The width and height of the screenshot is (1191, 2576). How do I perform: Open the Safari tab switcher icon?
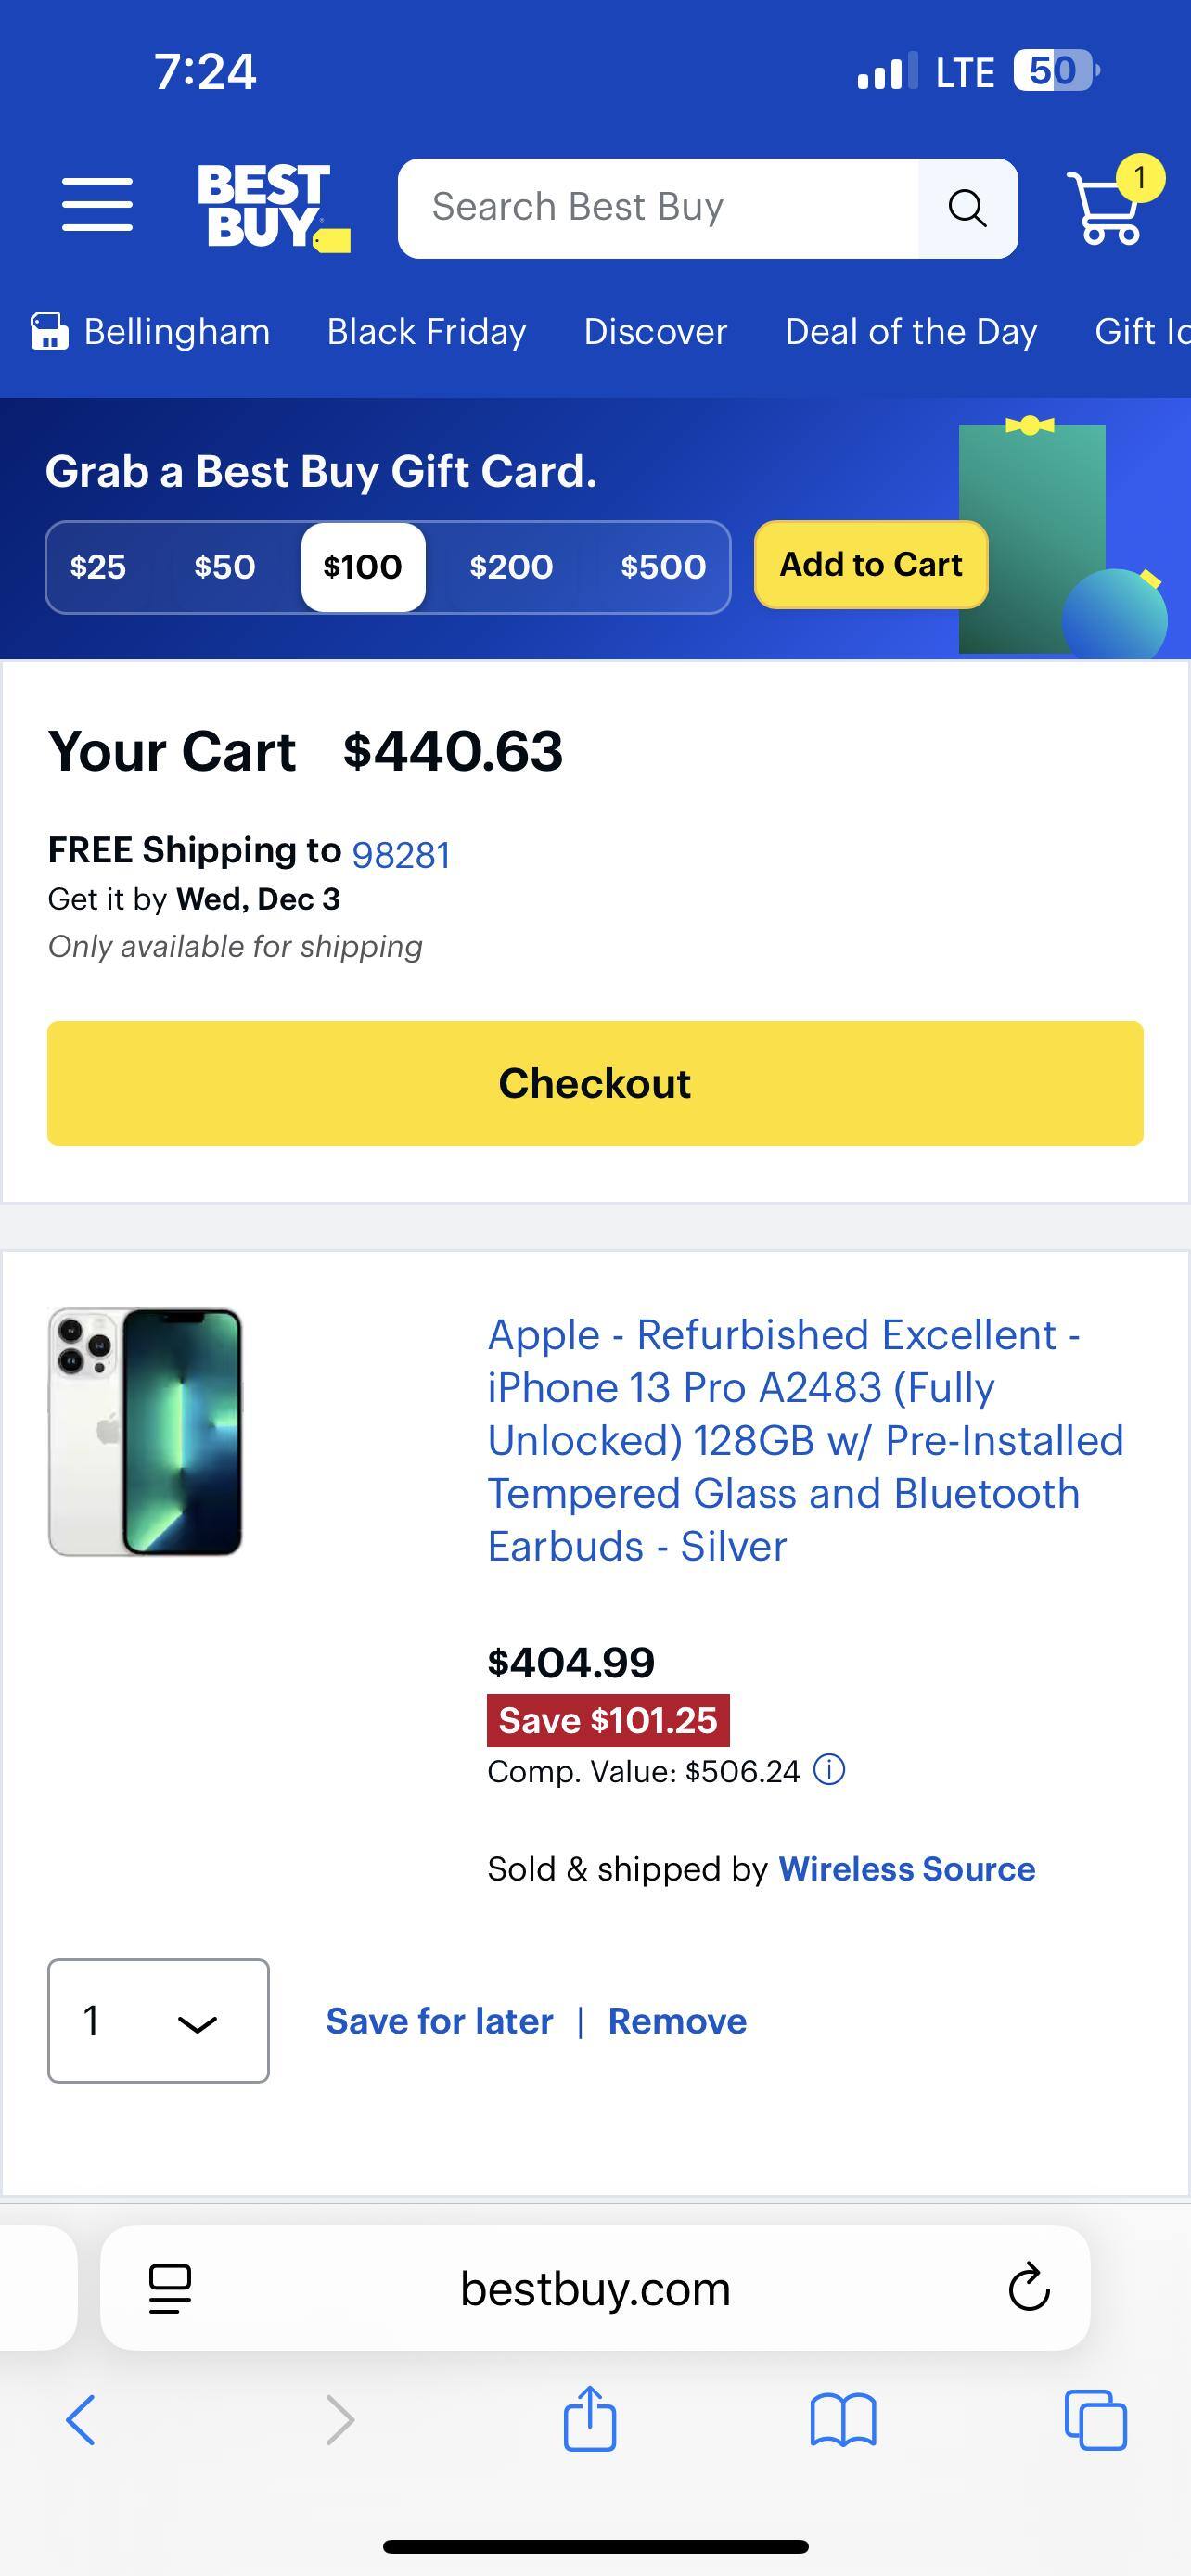1097,2420
